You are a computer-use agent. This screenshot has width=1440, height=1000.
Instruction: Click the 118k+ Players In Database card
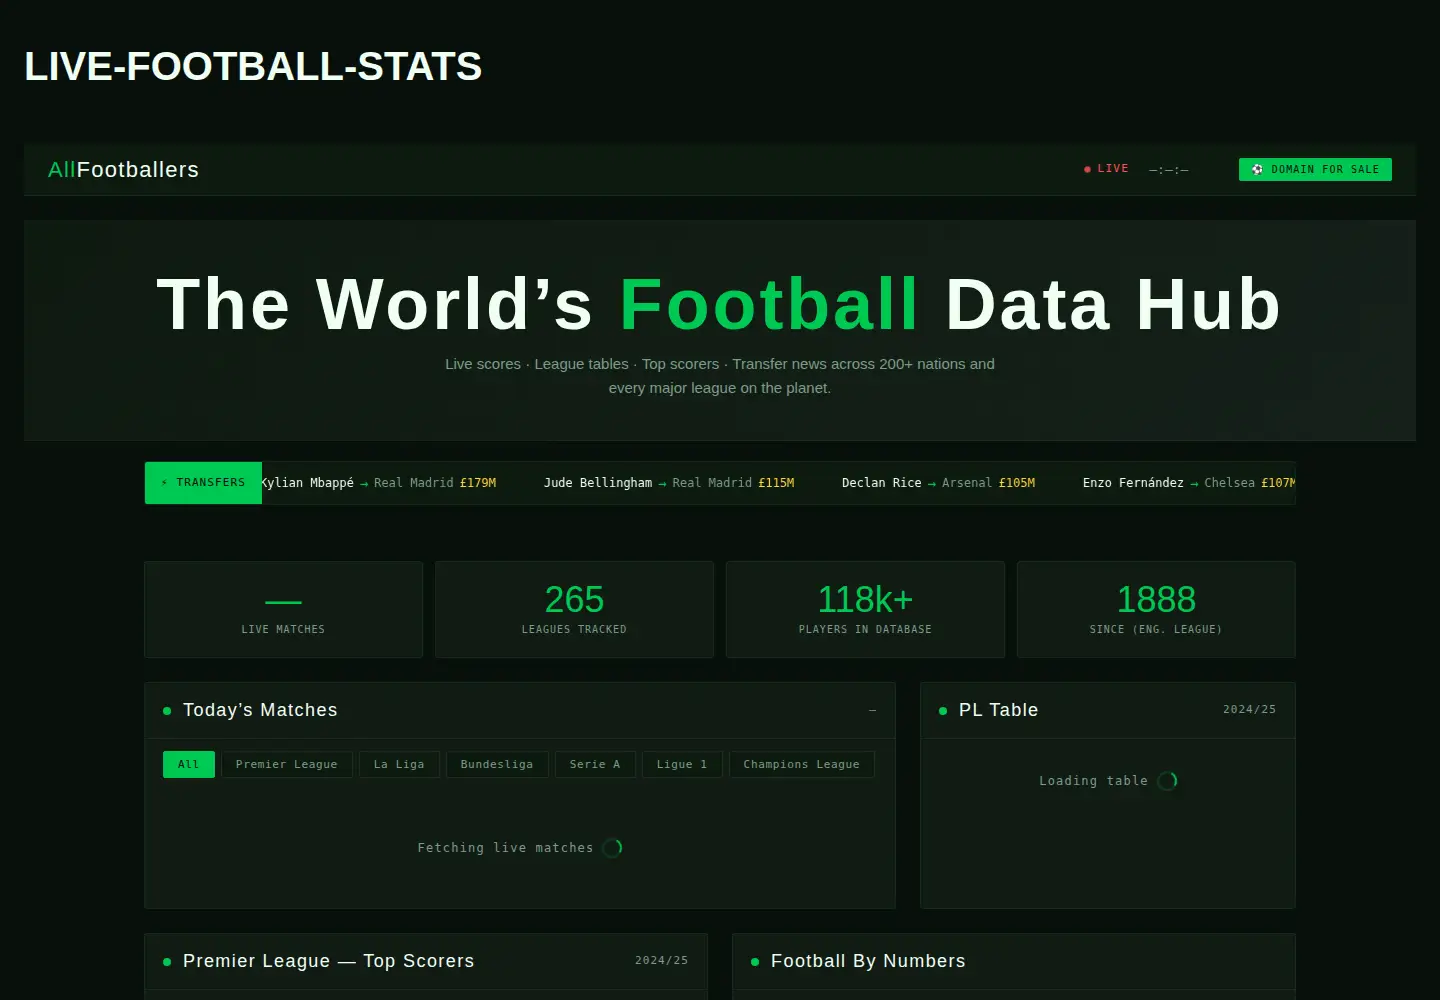click(865, 610)
